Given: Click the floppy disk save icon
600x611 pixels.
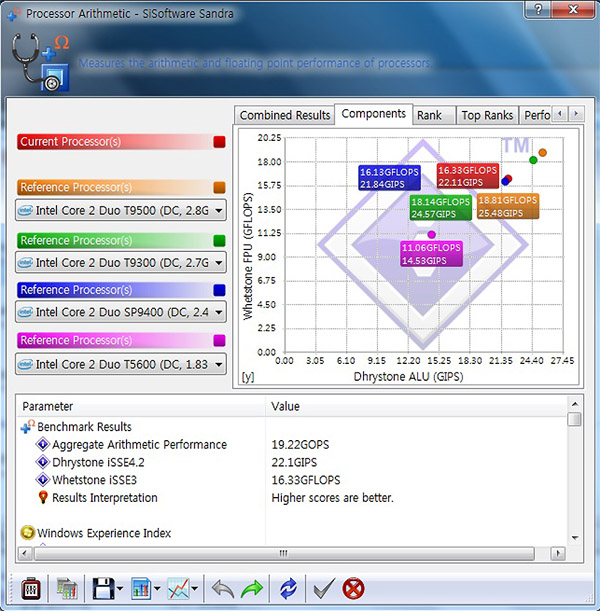Looking at the screenshot, I should tap(103, 589).
